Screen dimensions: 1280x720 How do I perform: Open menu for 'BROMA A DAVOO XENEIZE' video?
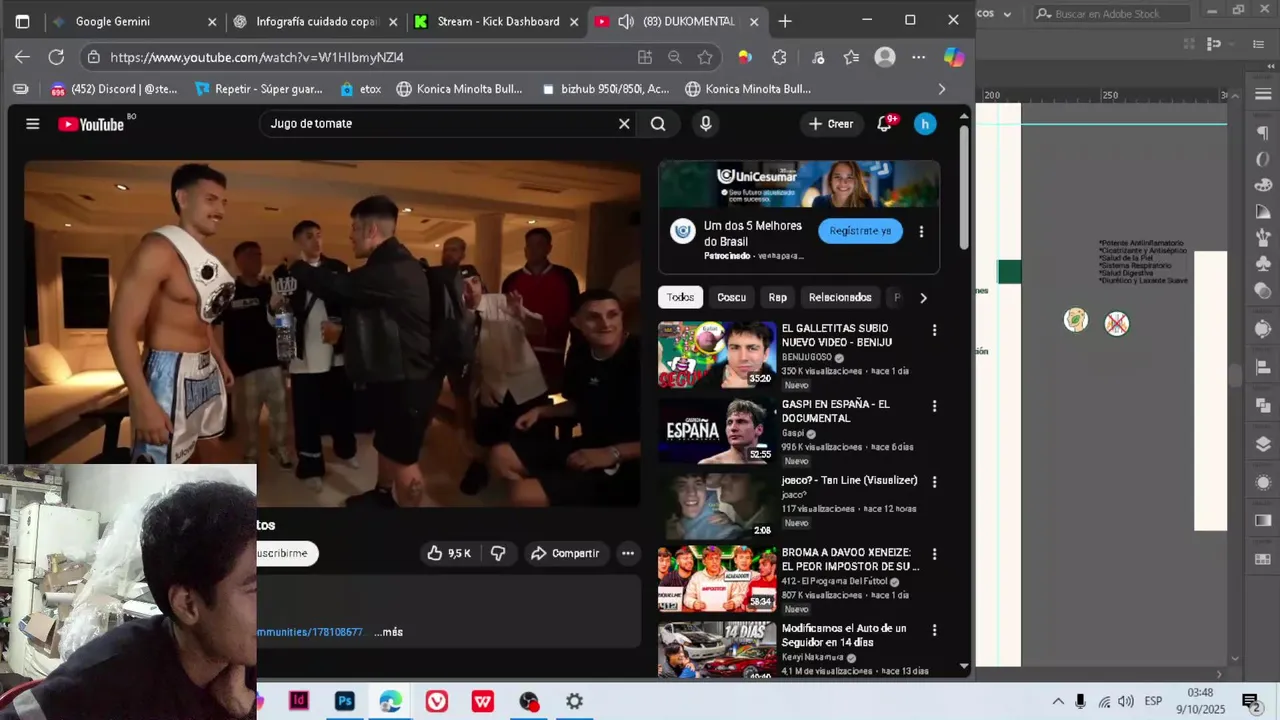(x=935, y=554)
